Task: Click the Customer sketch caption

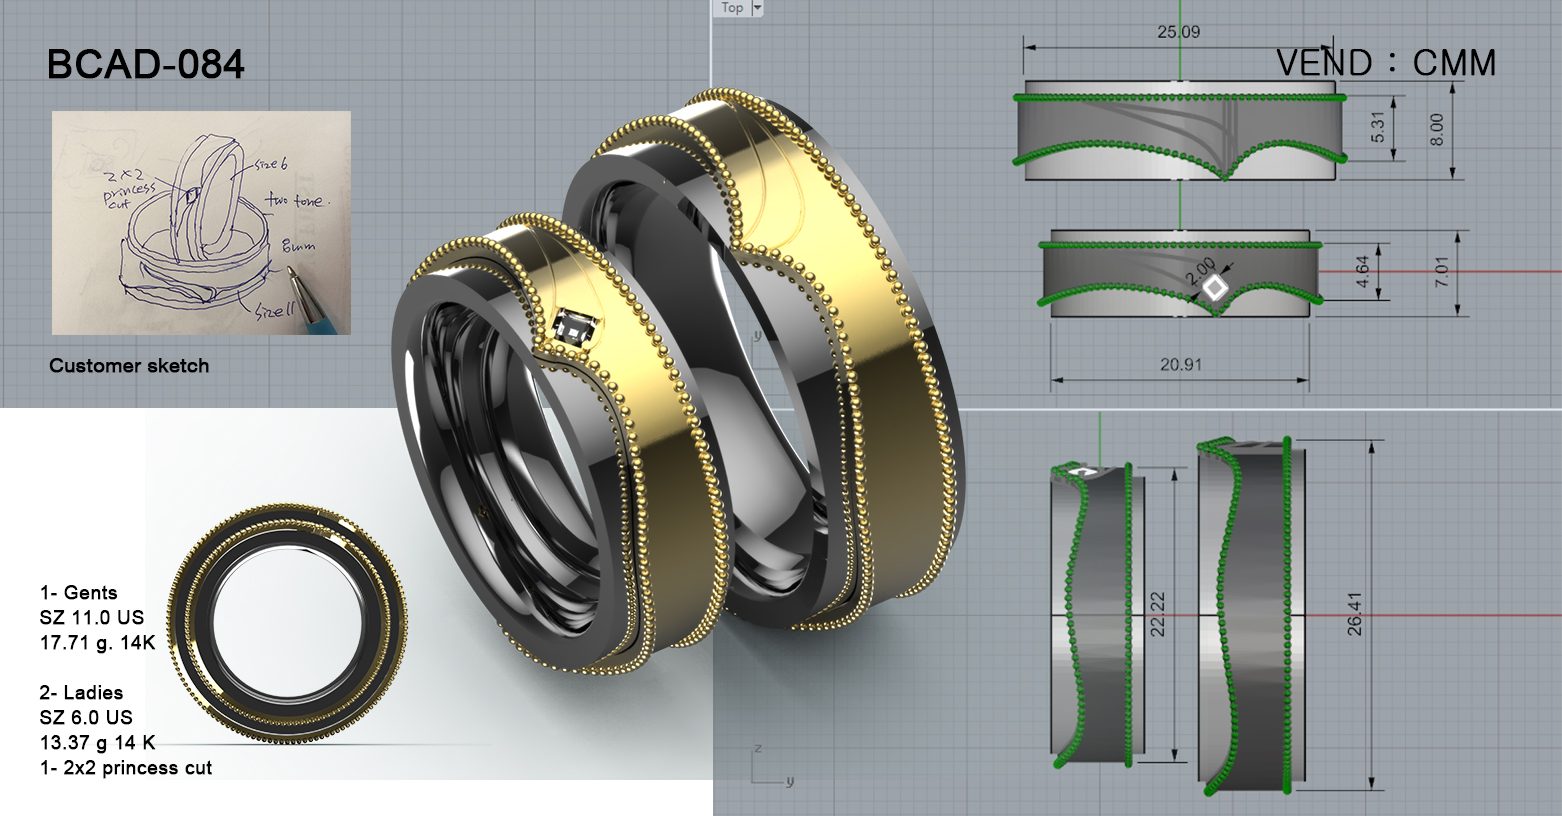Action: pyautogui.click(x=129, y=366)
